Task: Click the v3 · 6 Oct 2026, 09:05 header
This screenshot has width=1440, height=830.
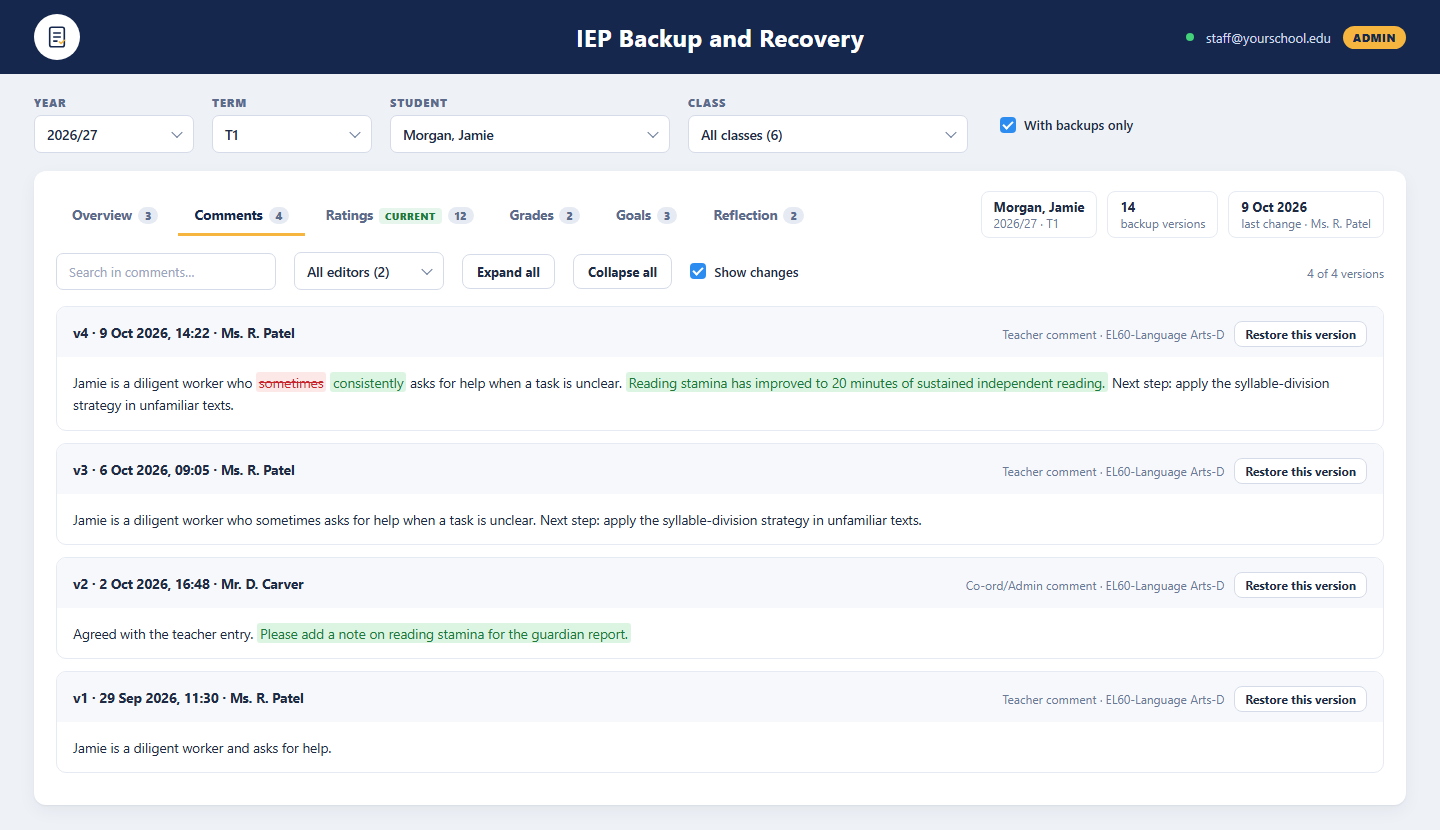Action: pyautogui.click(x=184, y=470)
